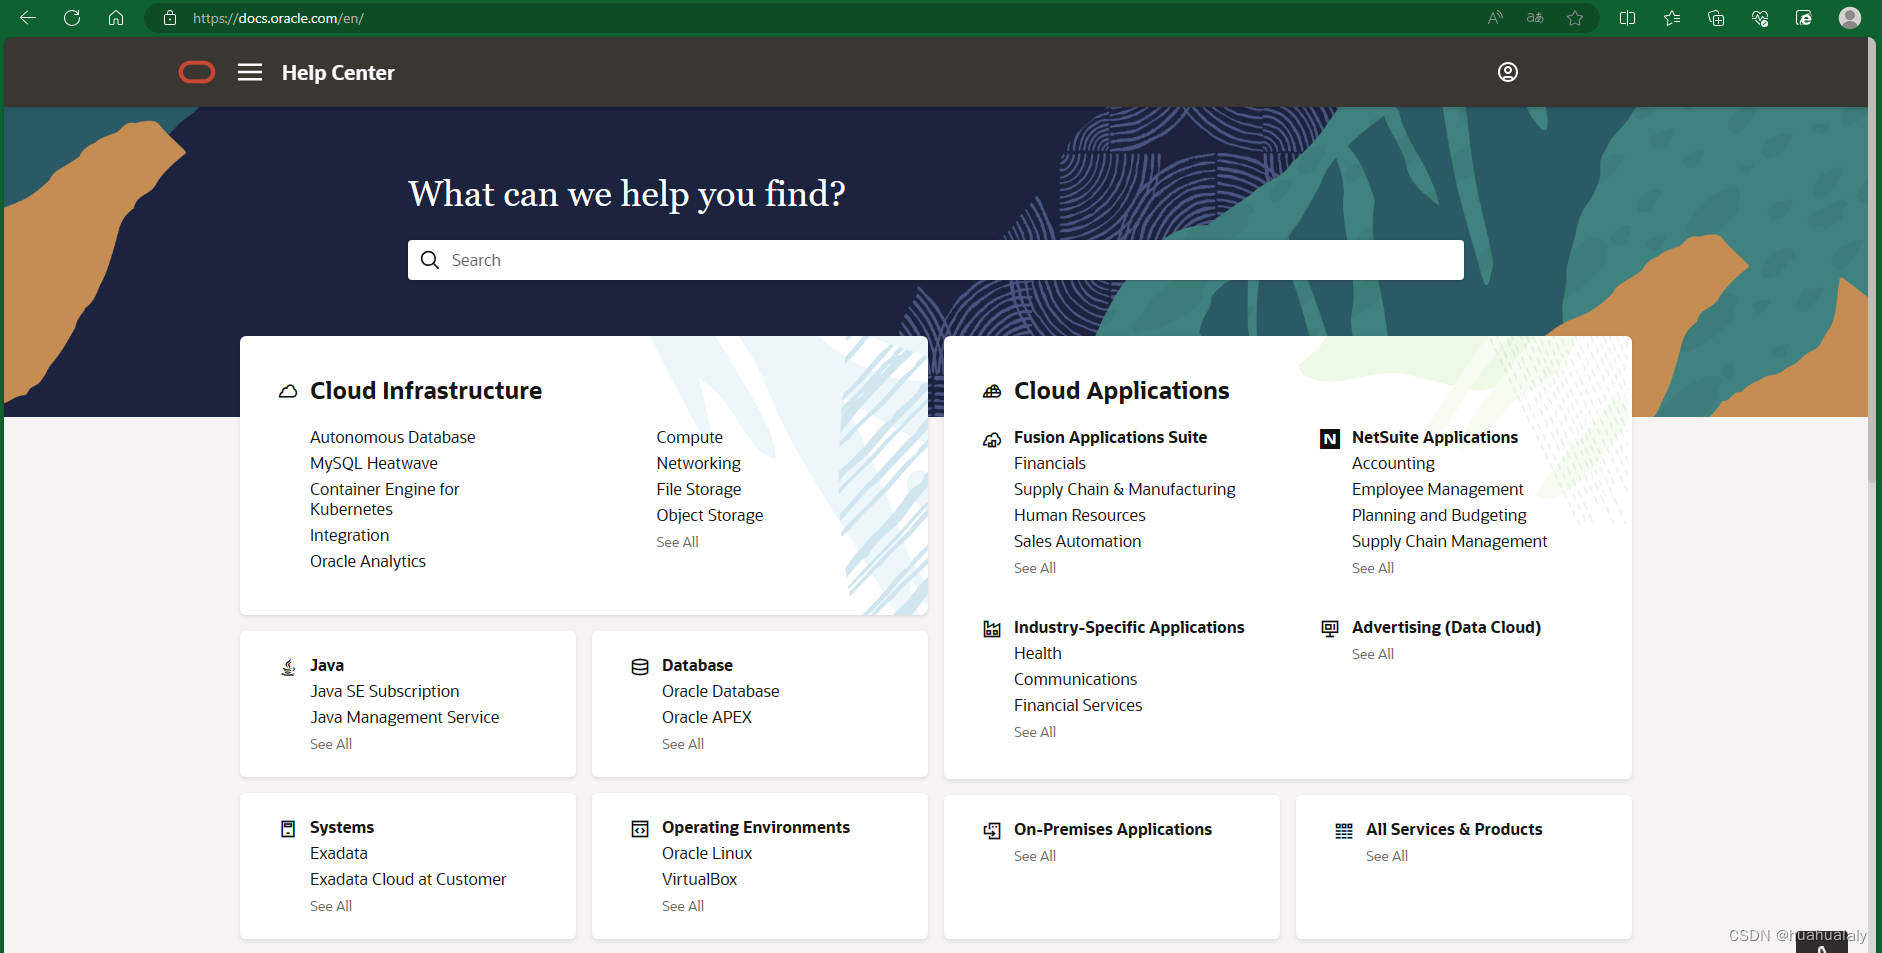This screenshot has height=953, width=1882.
Task: Open Supply Chain & Manufacturing link
Action: pos(1125,489)
